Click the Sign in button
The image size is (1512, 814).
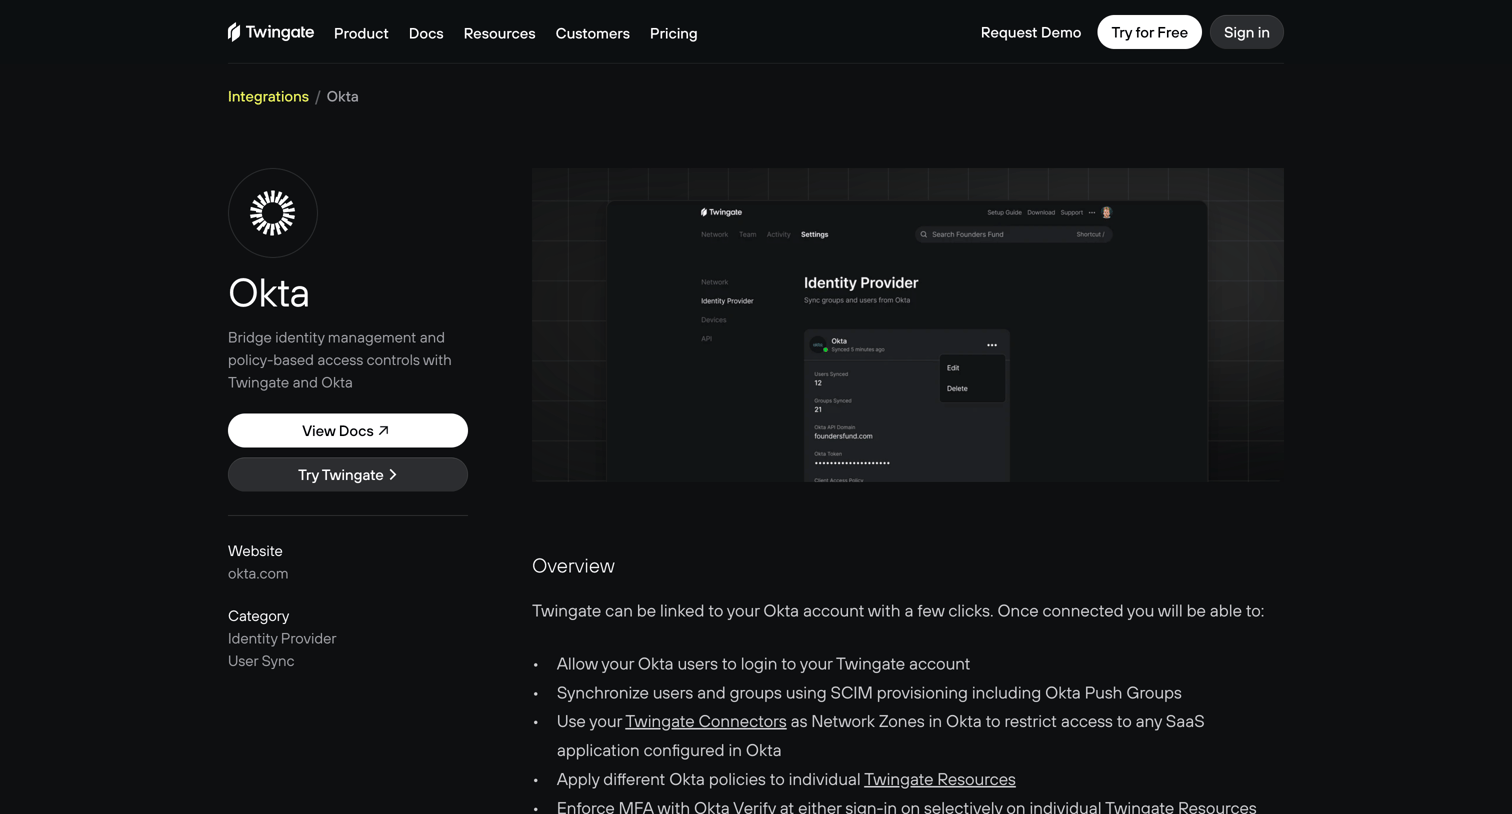(x=1247, y=32)
